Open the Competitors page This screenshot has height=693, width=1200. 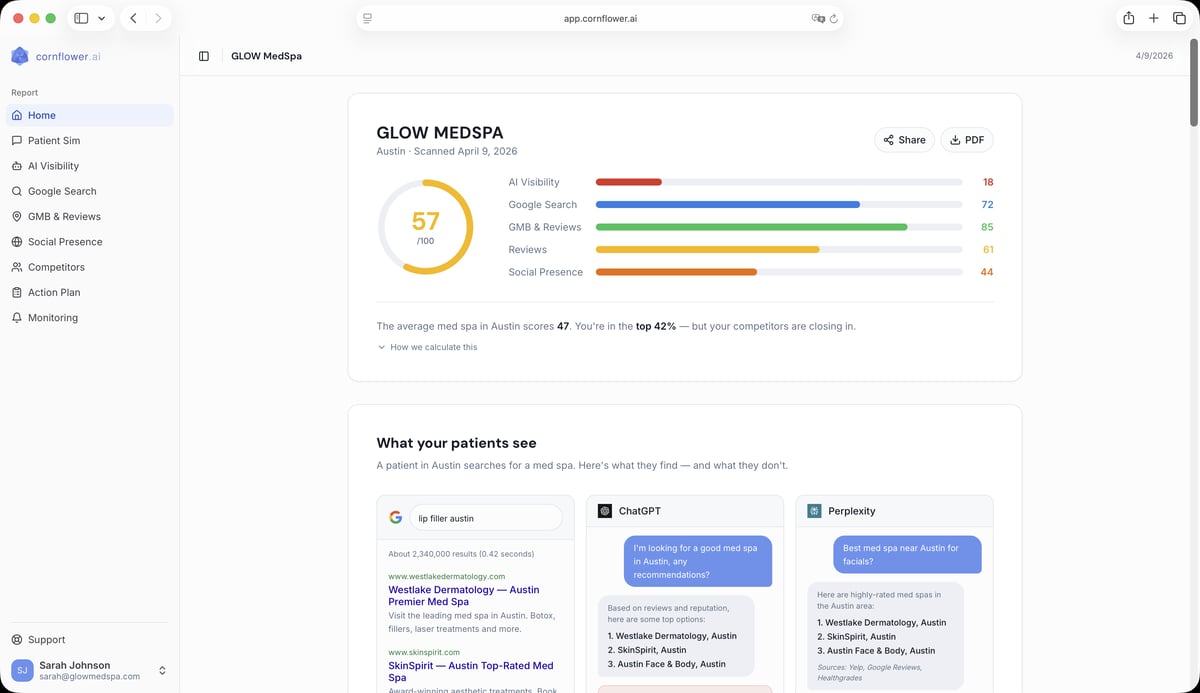[x=90, y=267]
